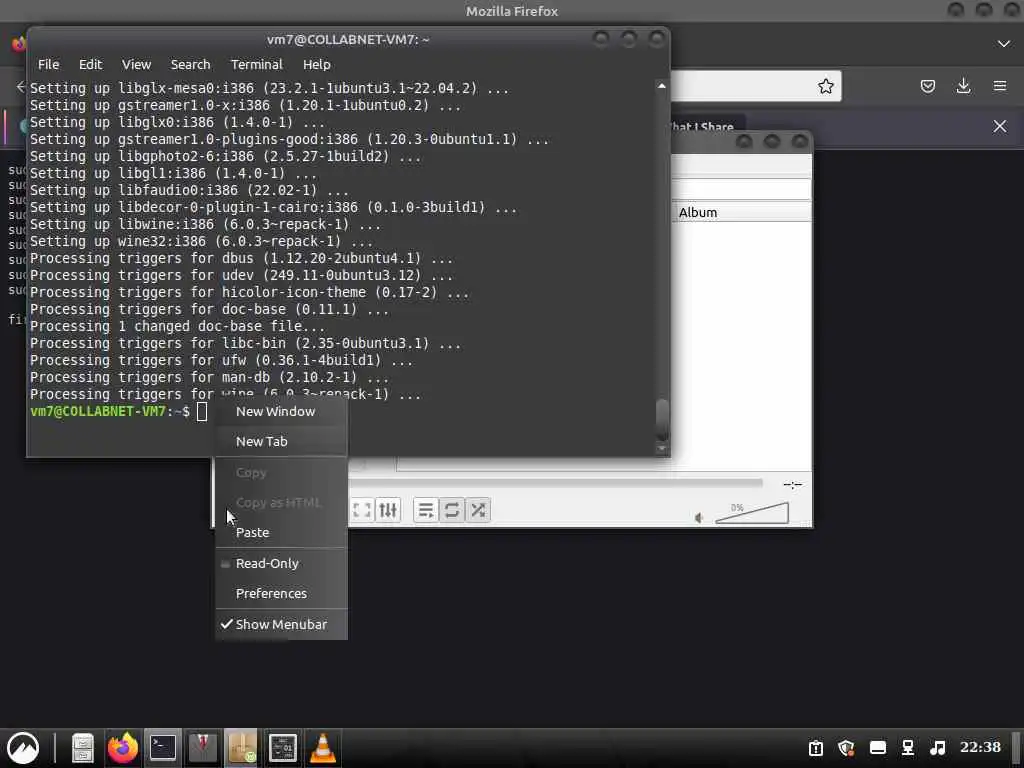The height and width of the screenshot is (768, 1024).
Task: Open the file manager from taskbar
Action: click(83, 747)
